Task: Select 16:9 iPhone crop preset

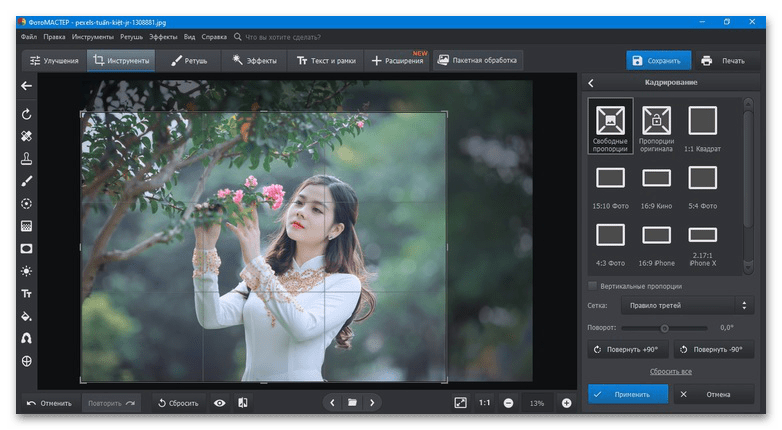Action: [656, 244]
